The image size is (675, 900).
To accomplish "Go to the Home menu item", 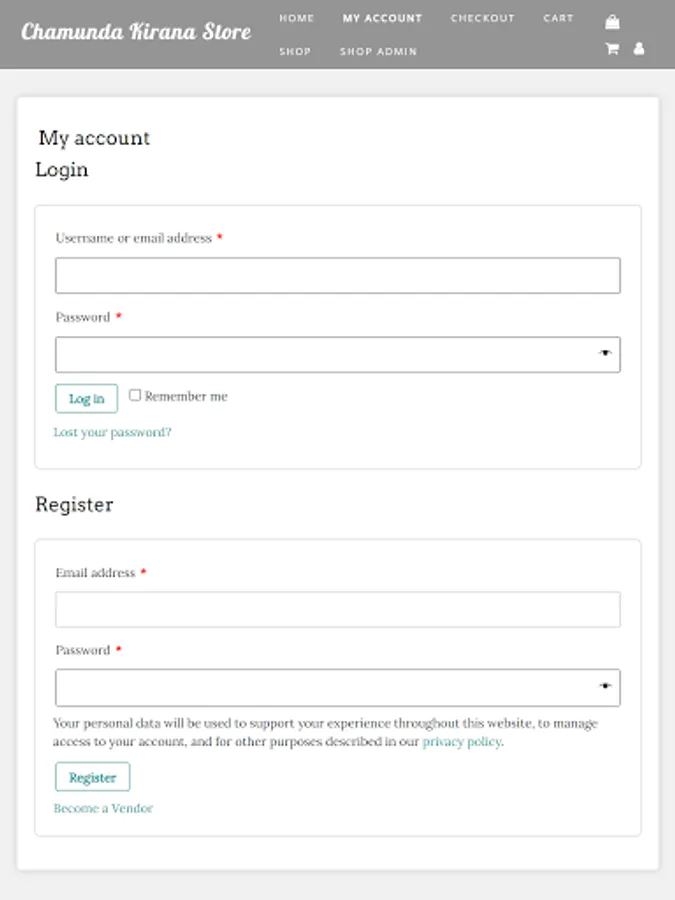I will [x=296, y=18].
